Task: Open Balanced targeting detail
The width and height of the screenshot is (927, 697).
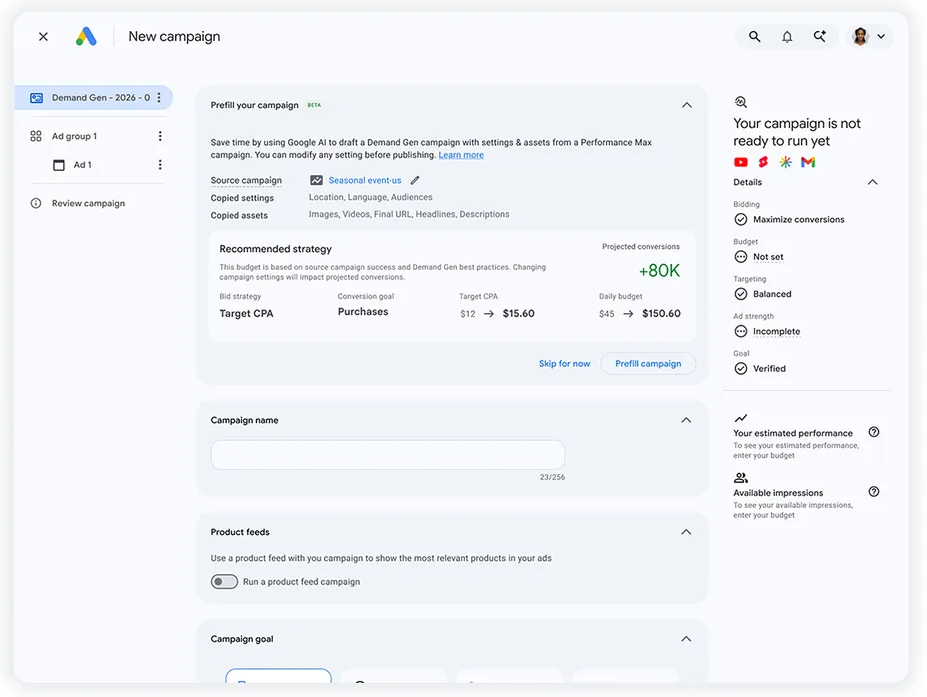Action: (x=772, y=294)
